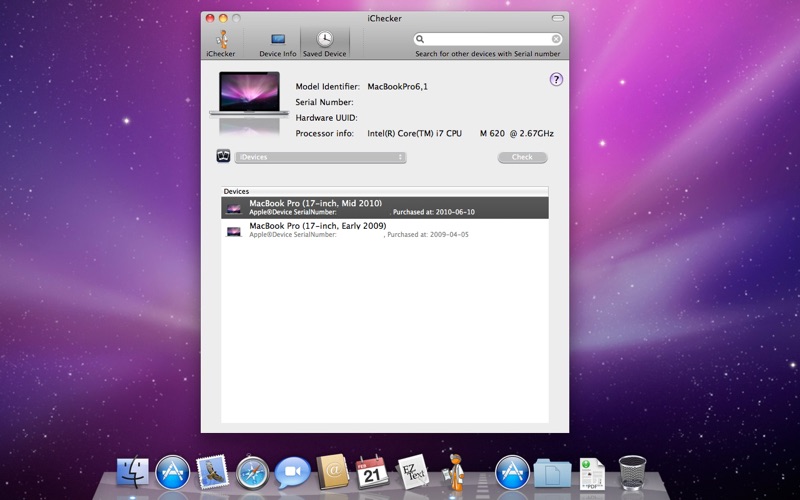Image resolution: width=800 pixels, height=500 pixels.
Task: Click the Purchased at: 2009-04-05 text
Action: click(428, 235)
